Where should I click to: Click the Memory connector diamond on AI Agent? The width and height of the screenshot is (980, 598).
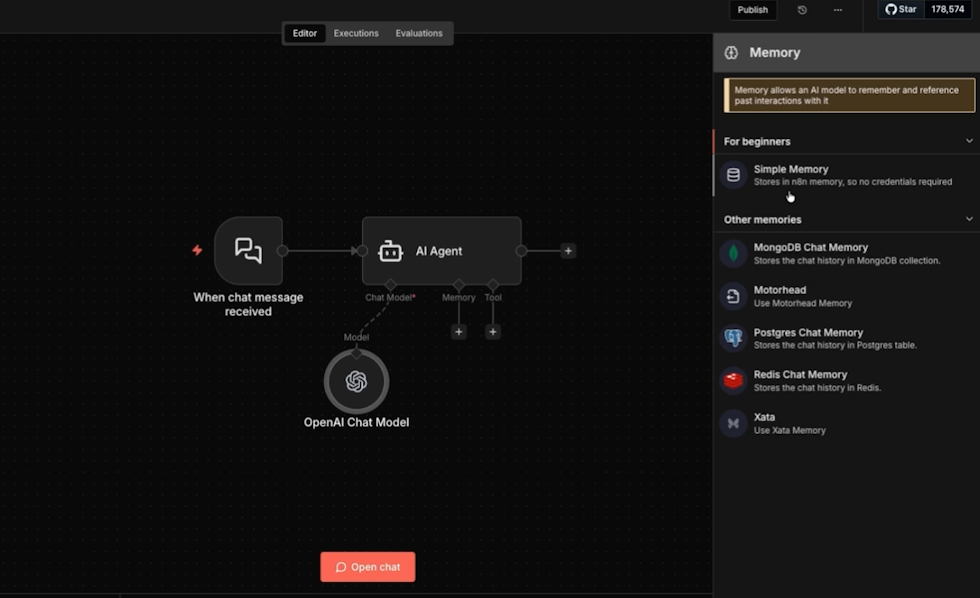(459, 285)
